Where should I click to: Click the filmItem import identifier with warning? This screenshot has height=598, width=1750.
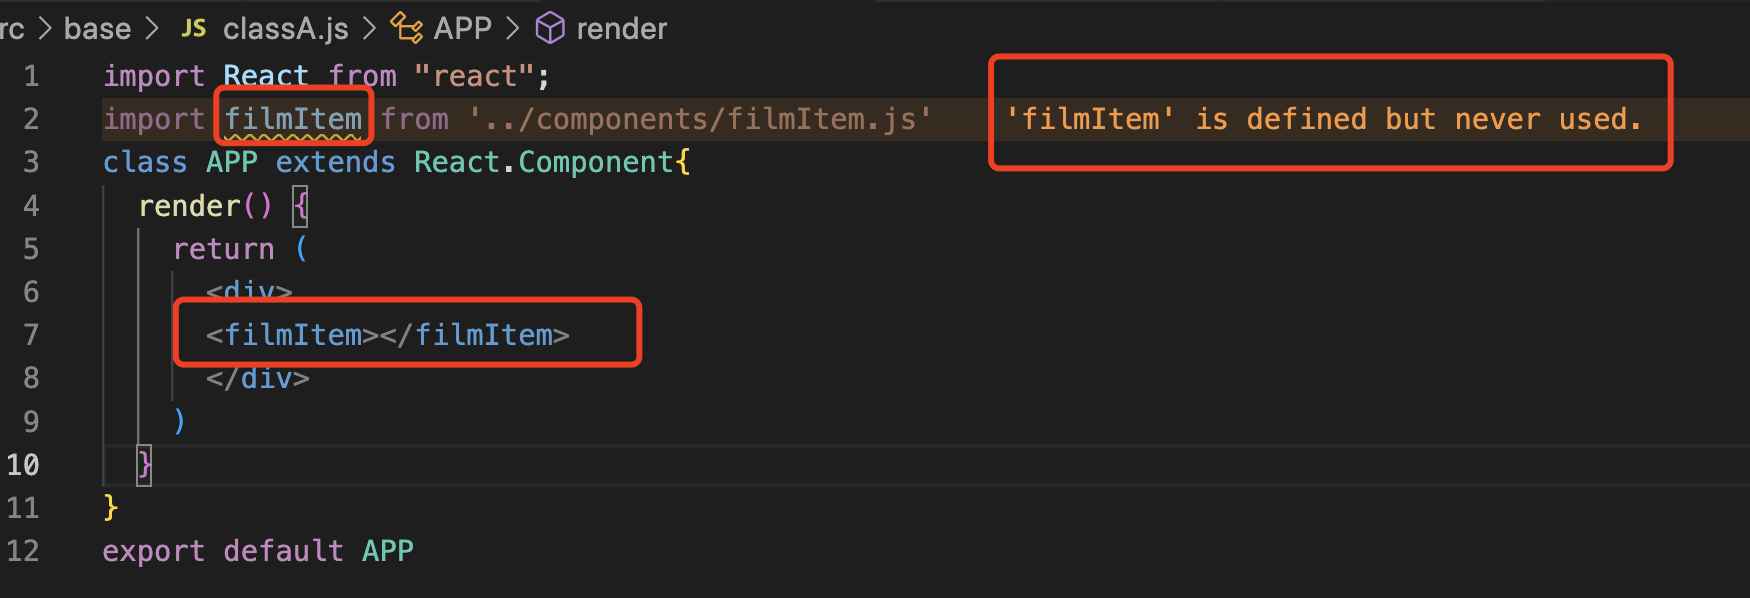pos(293,119)
